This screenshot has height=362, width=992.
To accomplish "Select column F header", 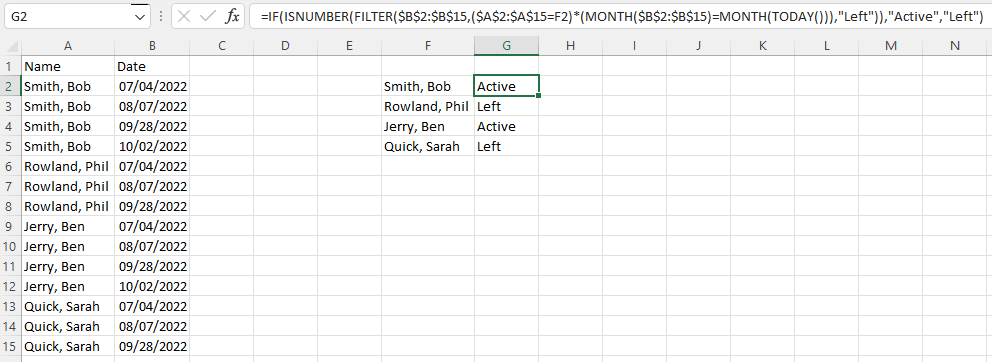I will [428, 46].
